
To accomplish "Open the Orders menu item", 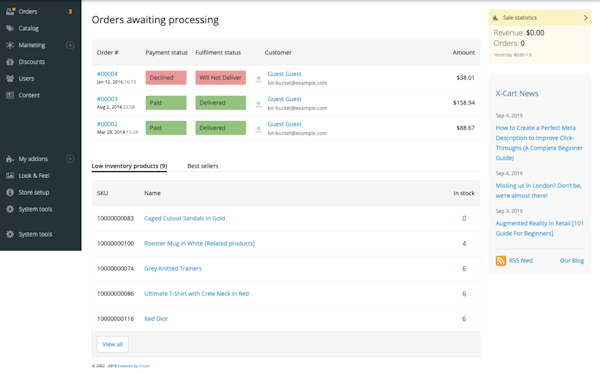I will coord(28,11).
